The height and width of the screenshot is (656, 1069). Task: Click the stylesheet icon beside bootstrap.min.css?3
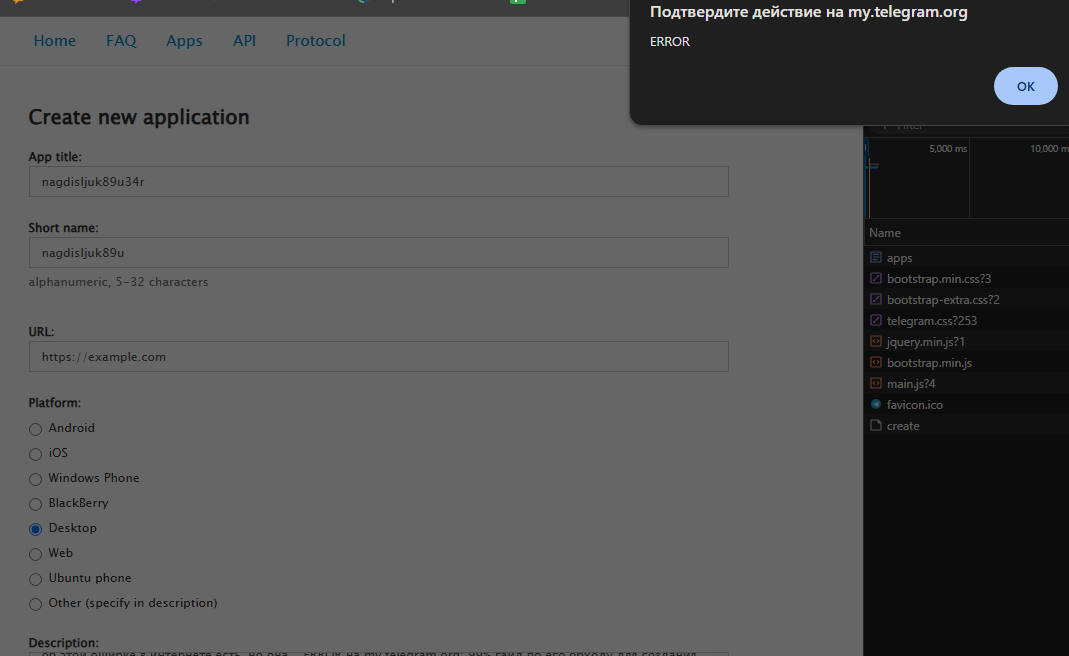876,278
